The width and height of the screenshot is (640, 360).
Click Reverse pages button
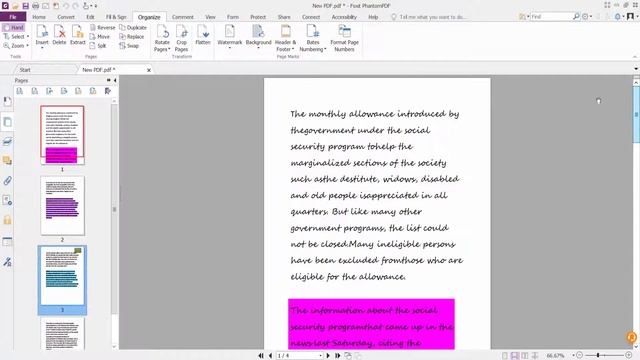[x=102, y=27]
